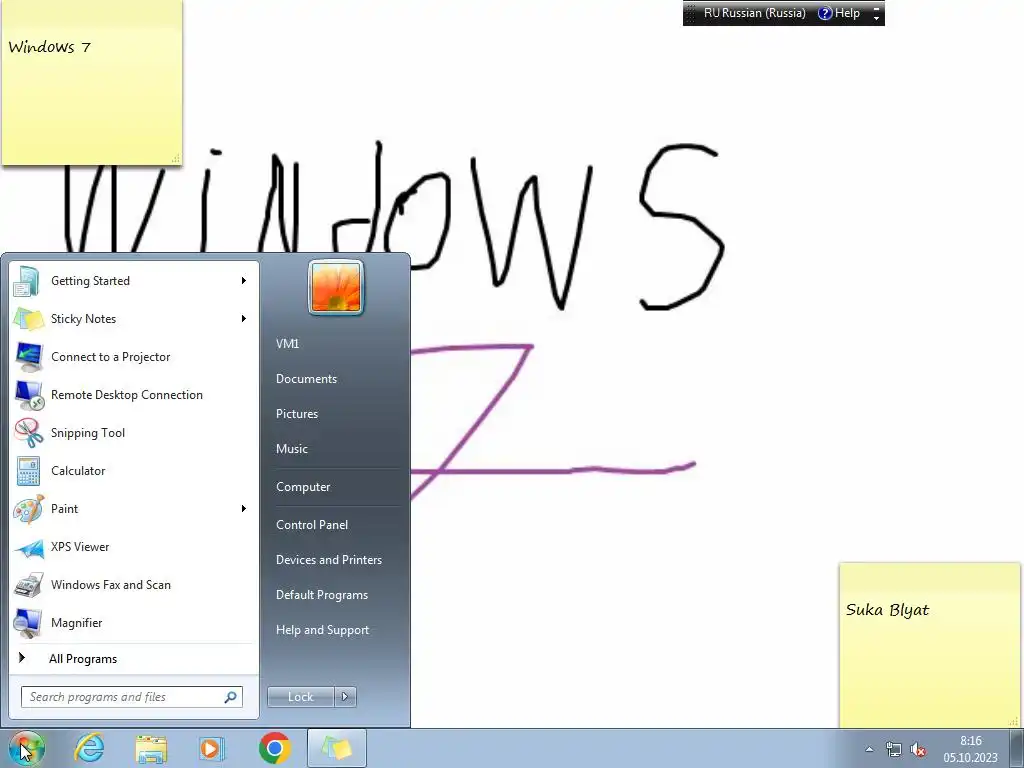The image size is (1024, 768).
Task: Show hidden tray icons arrow
Action: pos(869,749)
